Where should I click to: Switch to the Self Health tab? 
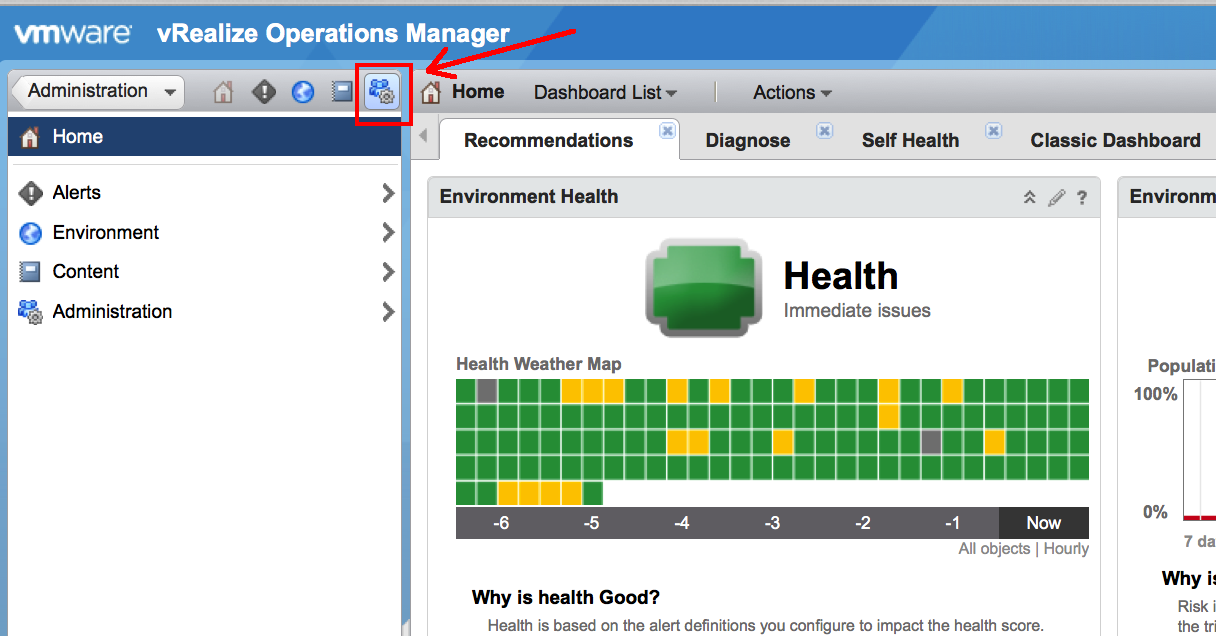coord(910,141)
